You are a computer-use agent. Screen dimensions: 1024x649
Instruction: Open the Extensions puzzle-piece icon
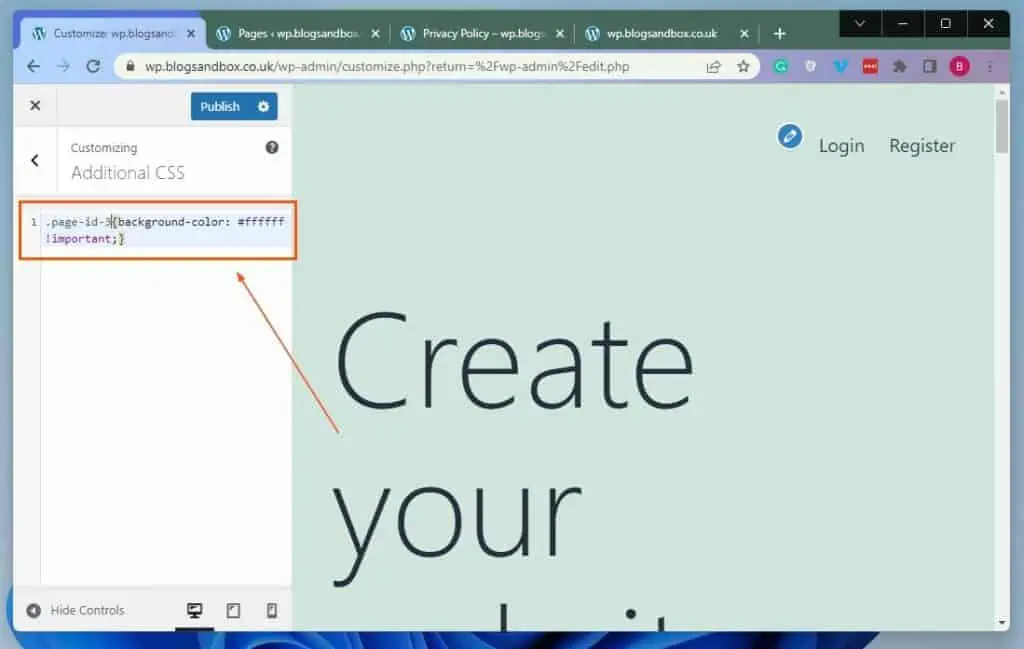coord(899,66)
